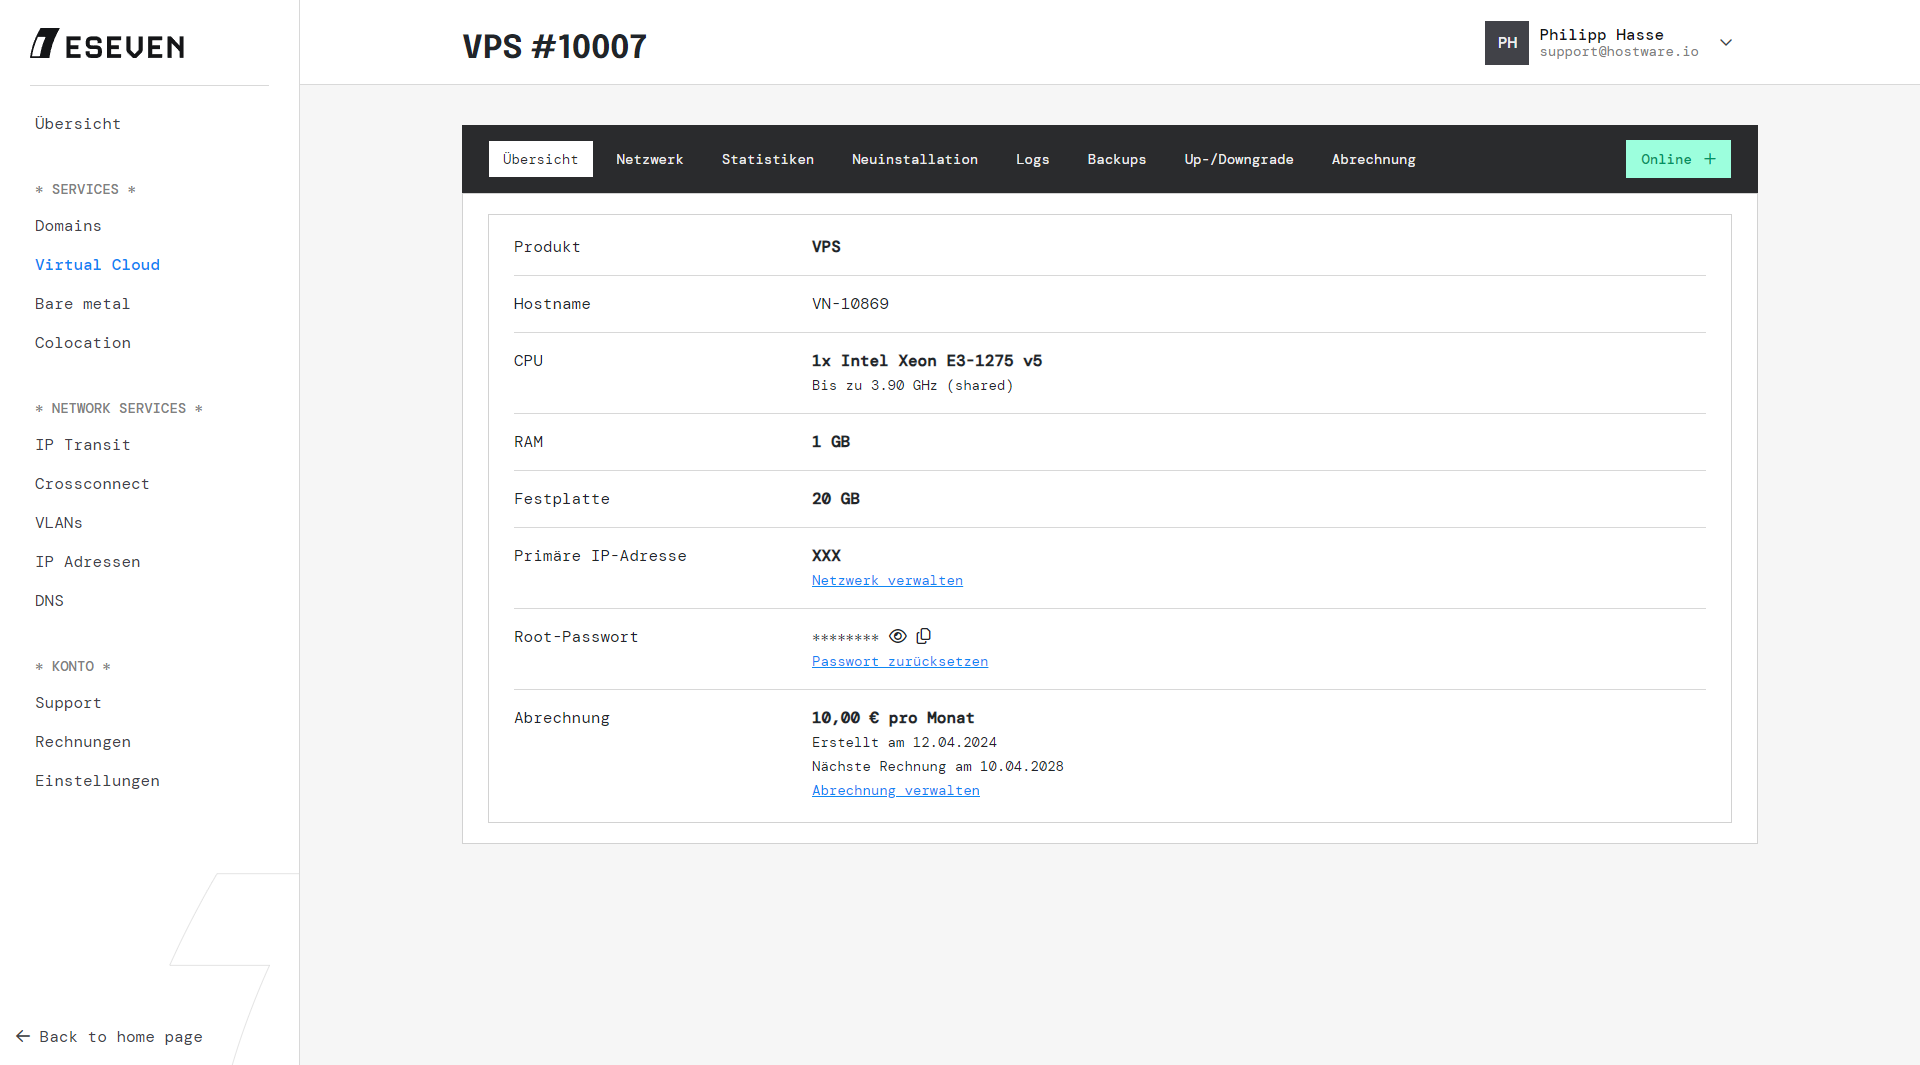Image resolution: width=1920 pixels, height=1065 pixels.
Task: Expand the Philipp Hasse account dropdown chevron
Action: coord(1726,43)
